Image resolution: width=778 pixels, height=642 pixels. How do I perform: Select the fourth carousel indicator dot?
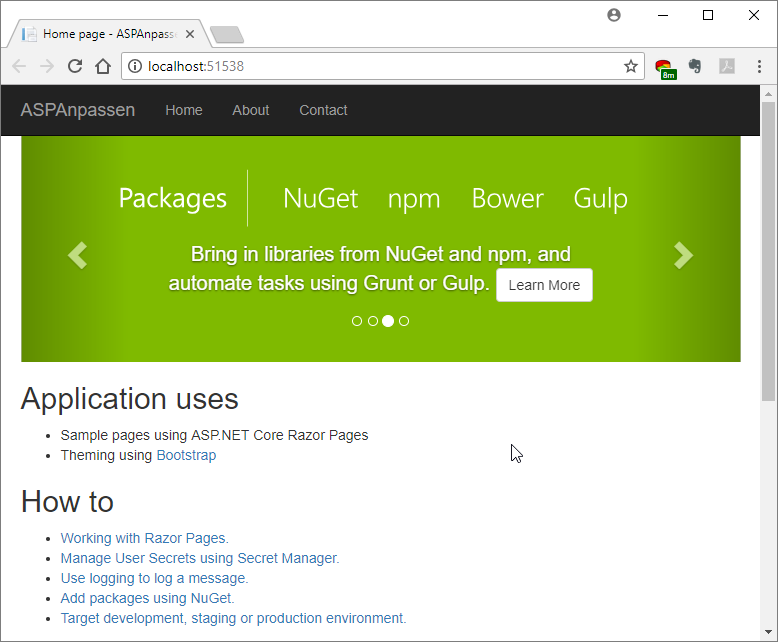(x=404, y=321)
